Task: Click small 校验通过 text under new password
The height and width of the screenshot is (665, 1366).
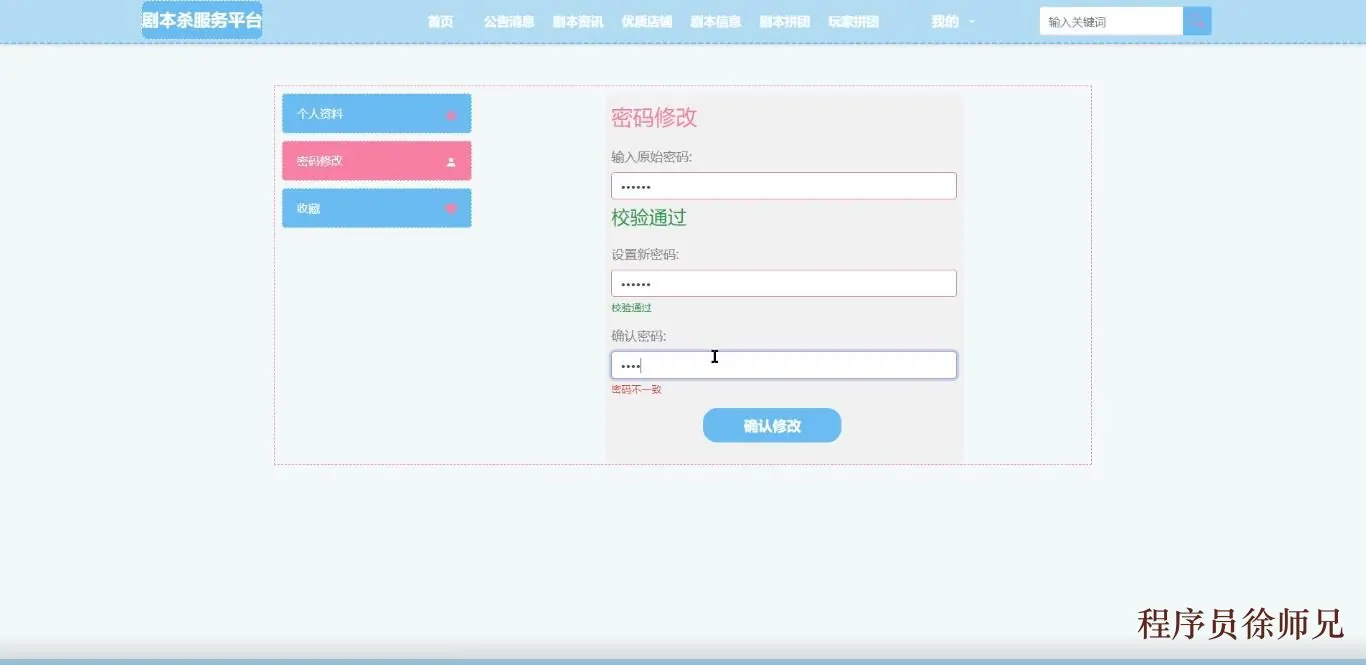Action: point(631,308)
